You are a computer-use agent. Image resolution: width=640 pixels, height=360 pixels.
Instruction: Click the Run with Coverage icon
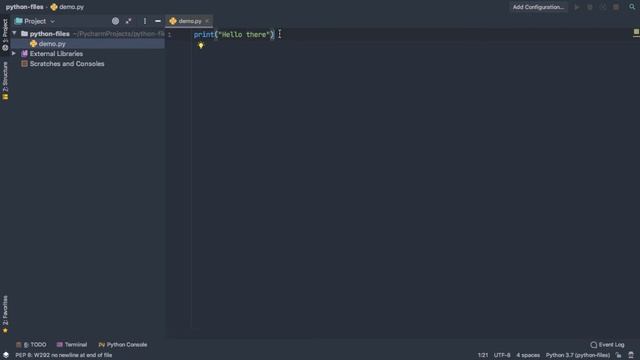click(603, 7)
